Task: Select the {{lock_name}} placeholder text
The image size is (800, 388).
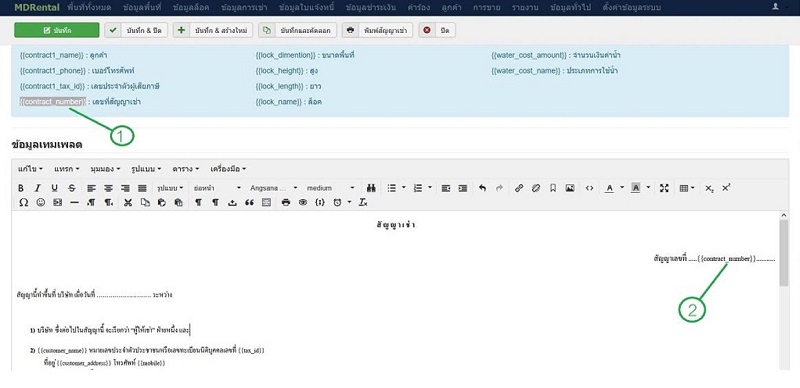Action: click(278, 102)
